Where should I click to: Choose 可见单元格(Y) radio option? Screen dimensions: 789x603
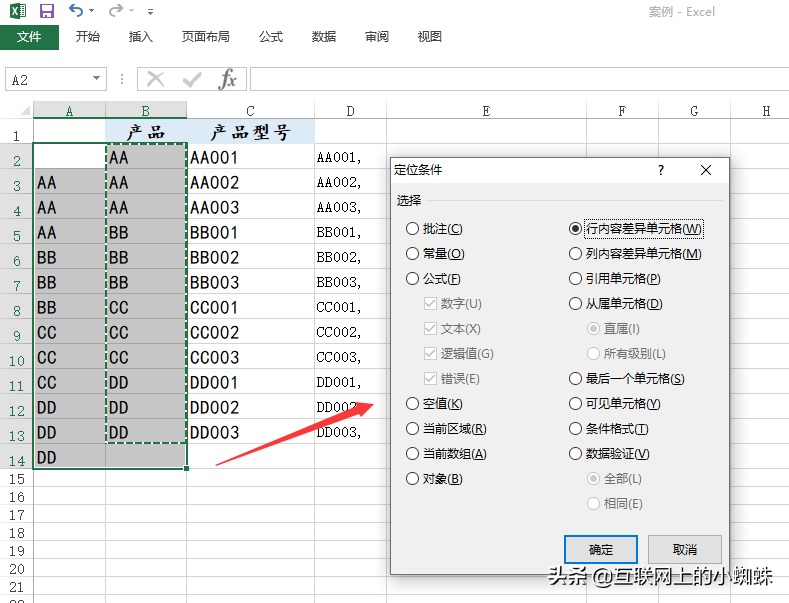(x=575, y=404)
